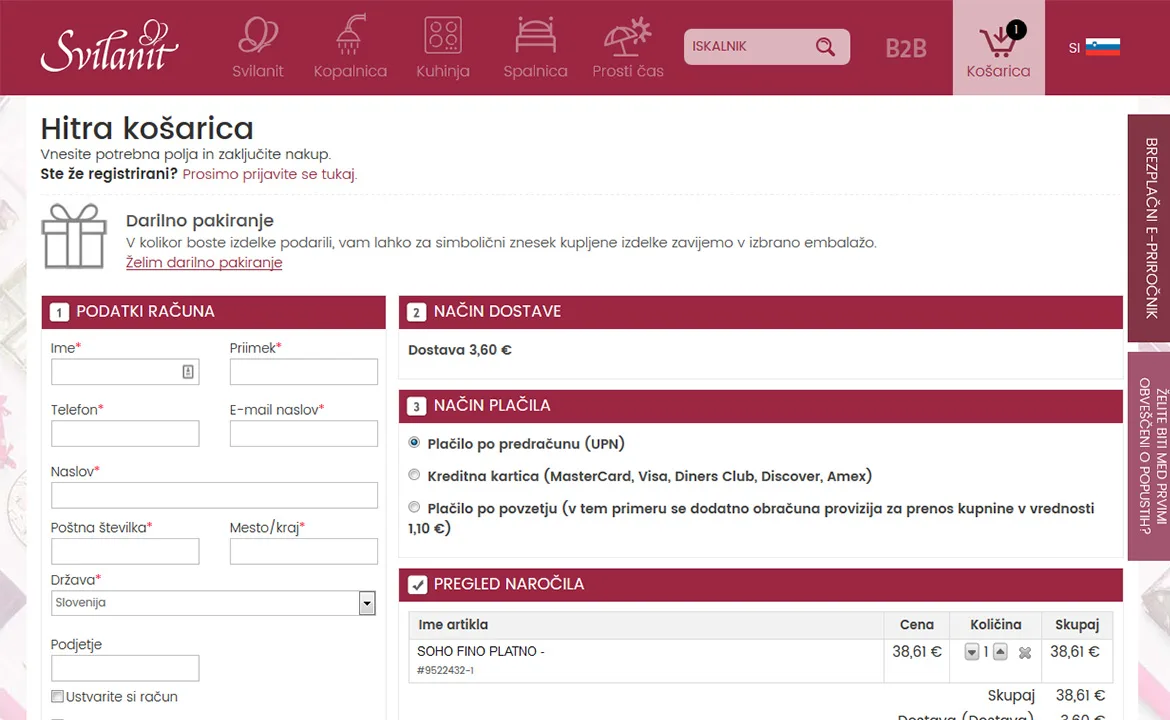The image size is (1170, 720).
Task: Open the Kopalnica shower category
Action: (x=350, y=47)
